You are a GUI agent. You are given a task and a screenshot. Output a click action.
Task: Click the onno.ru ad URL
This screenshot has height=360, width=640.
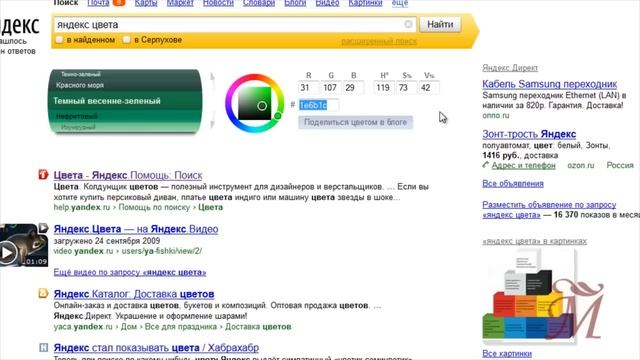(x=496, y=116)
